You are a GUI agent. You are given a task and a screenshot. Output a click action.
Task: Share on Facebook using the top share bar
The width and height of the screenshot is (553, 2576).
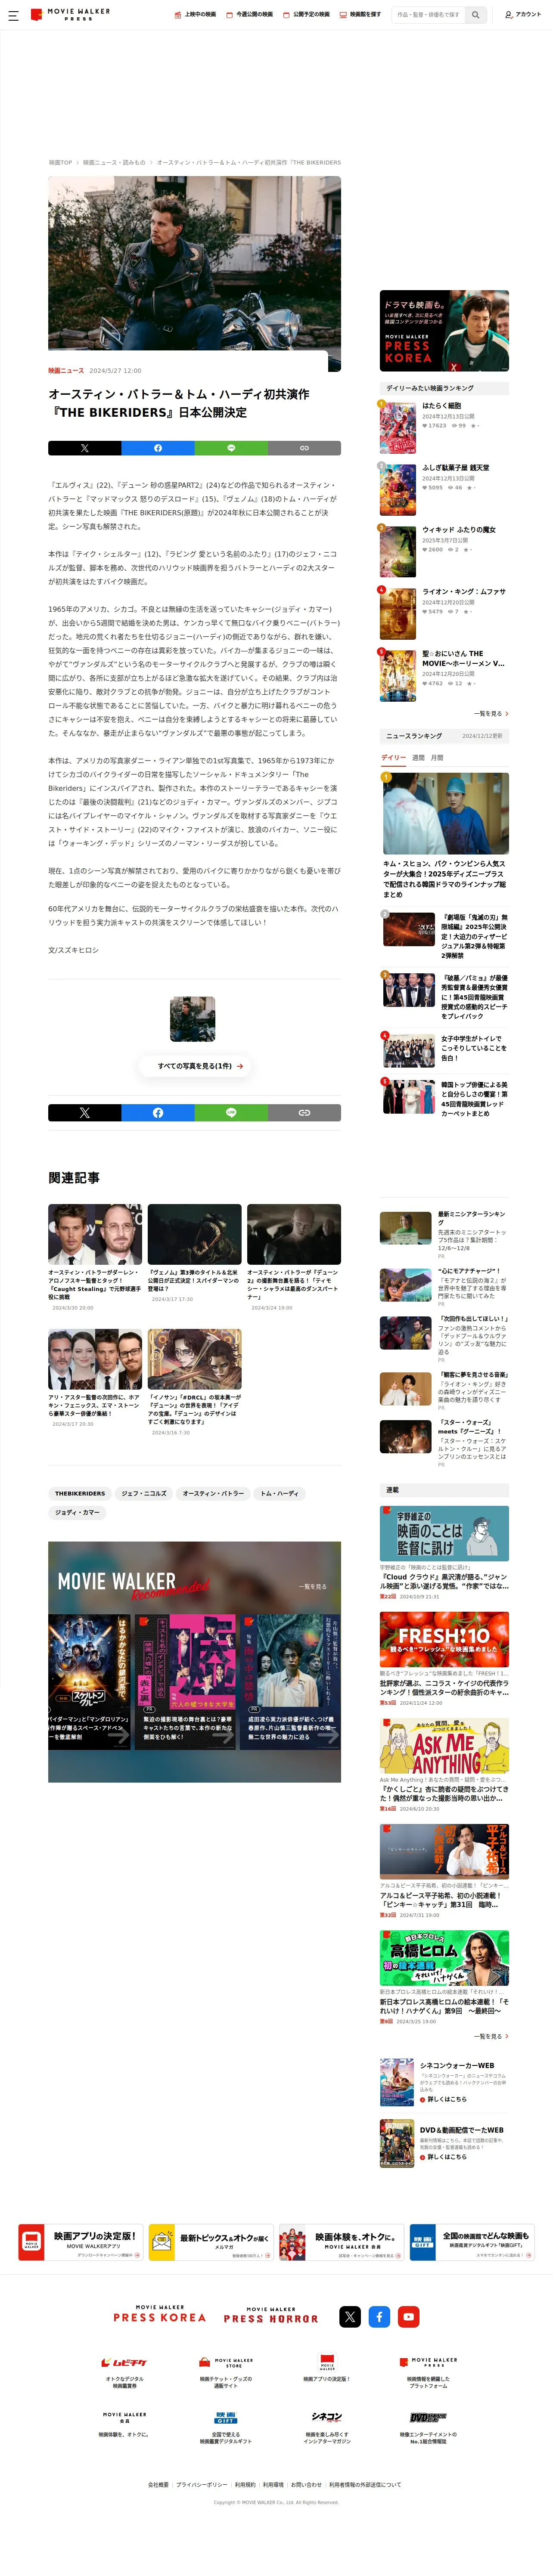(158, 448)
